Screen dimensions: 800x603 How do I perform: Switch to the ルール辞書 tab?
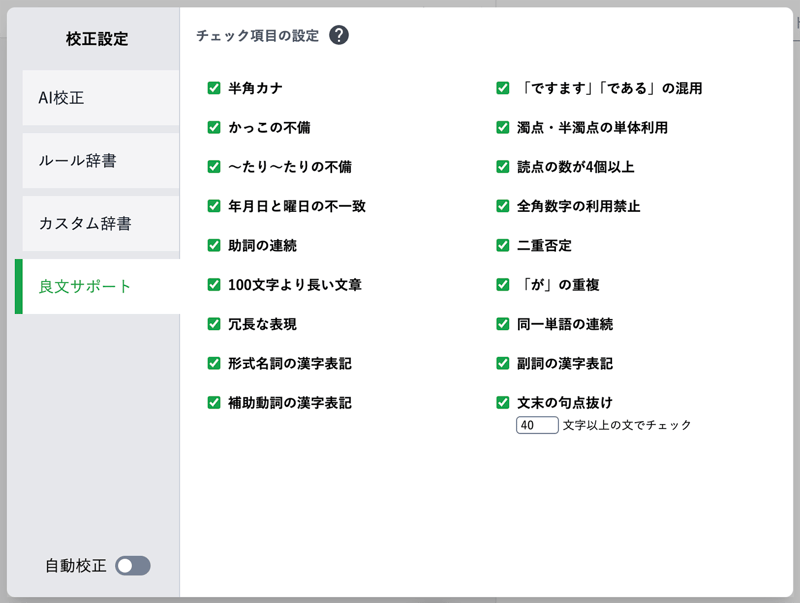coord(98,160)
